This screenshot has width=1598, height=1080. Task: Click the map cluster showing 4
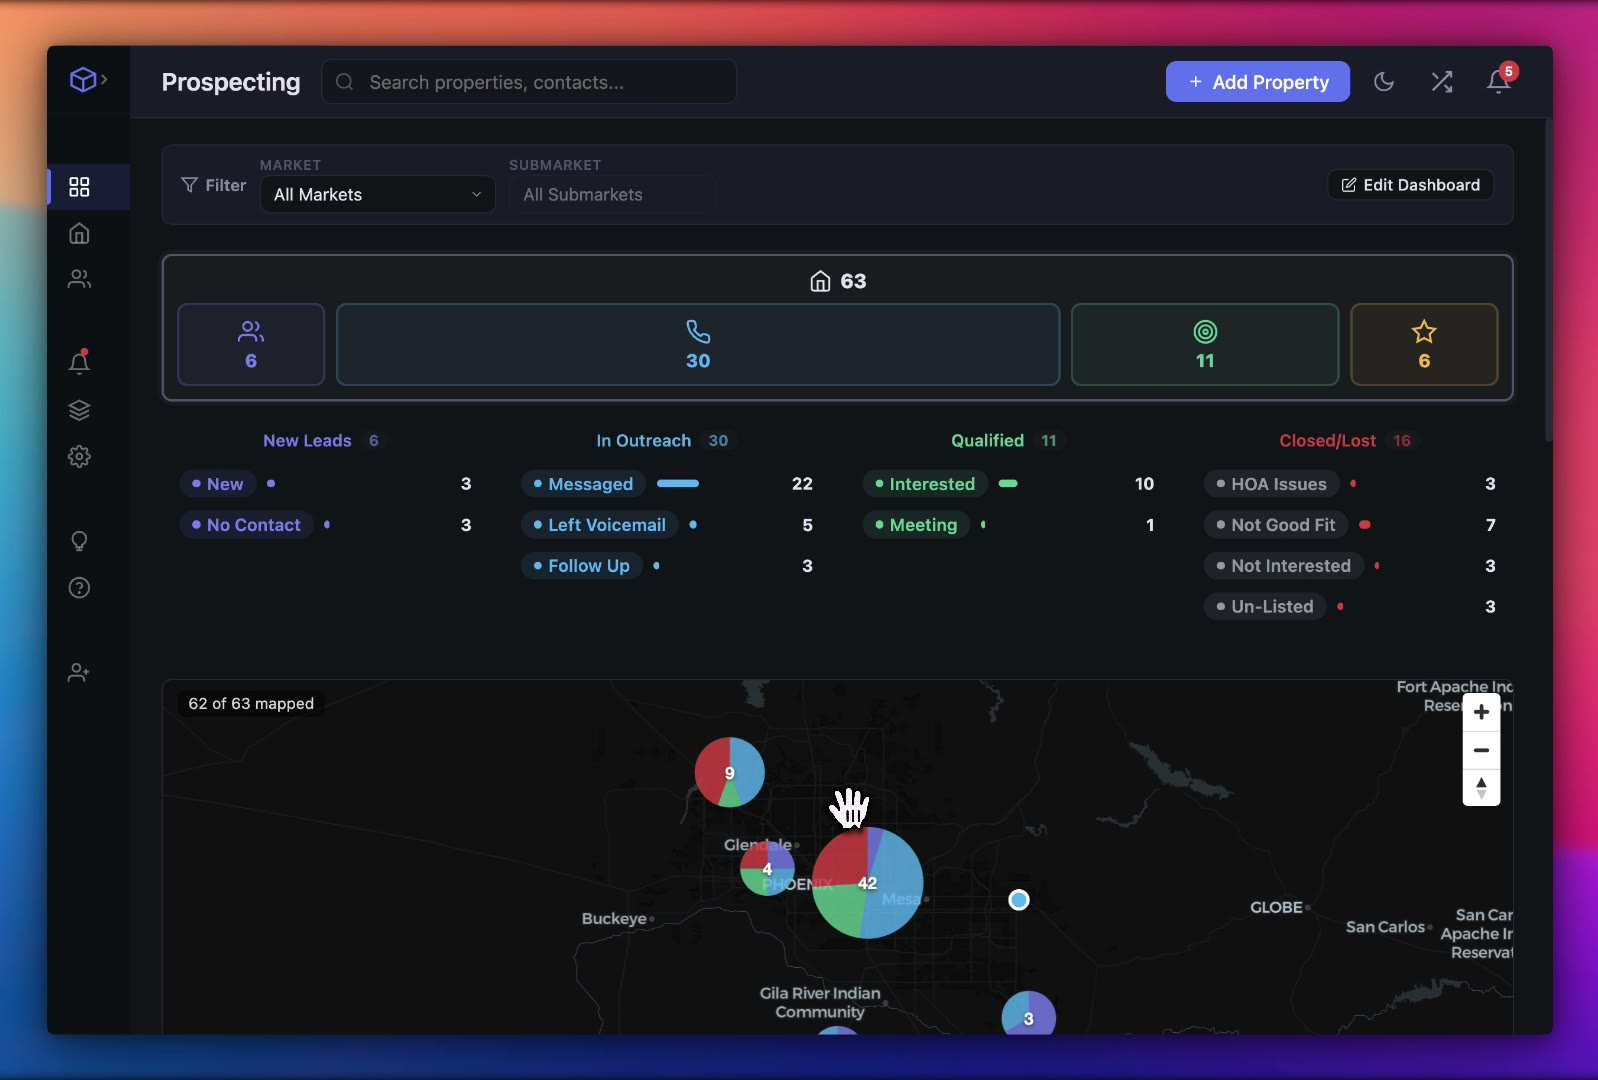(x=767, y=868)
